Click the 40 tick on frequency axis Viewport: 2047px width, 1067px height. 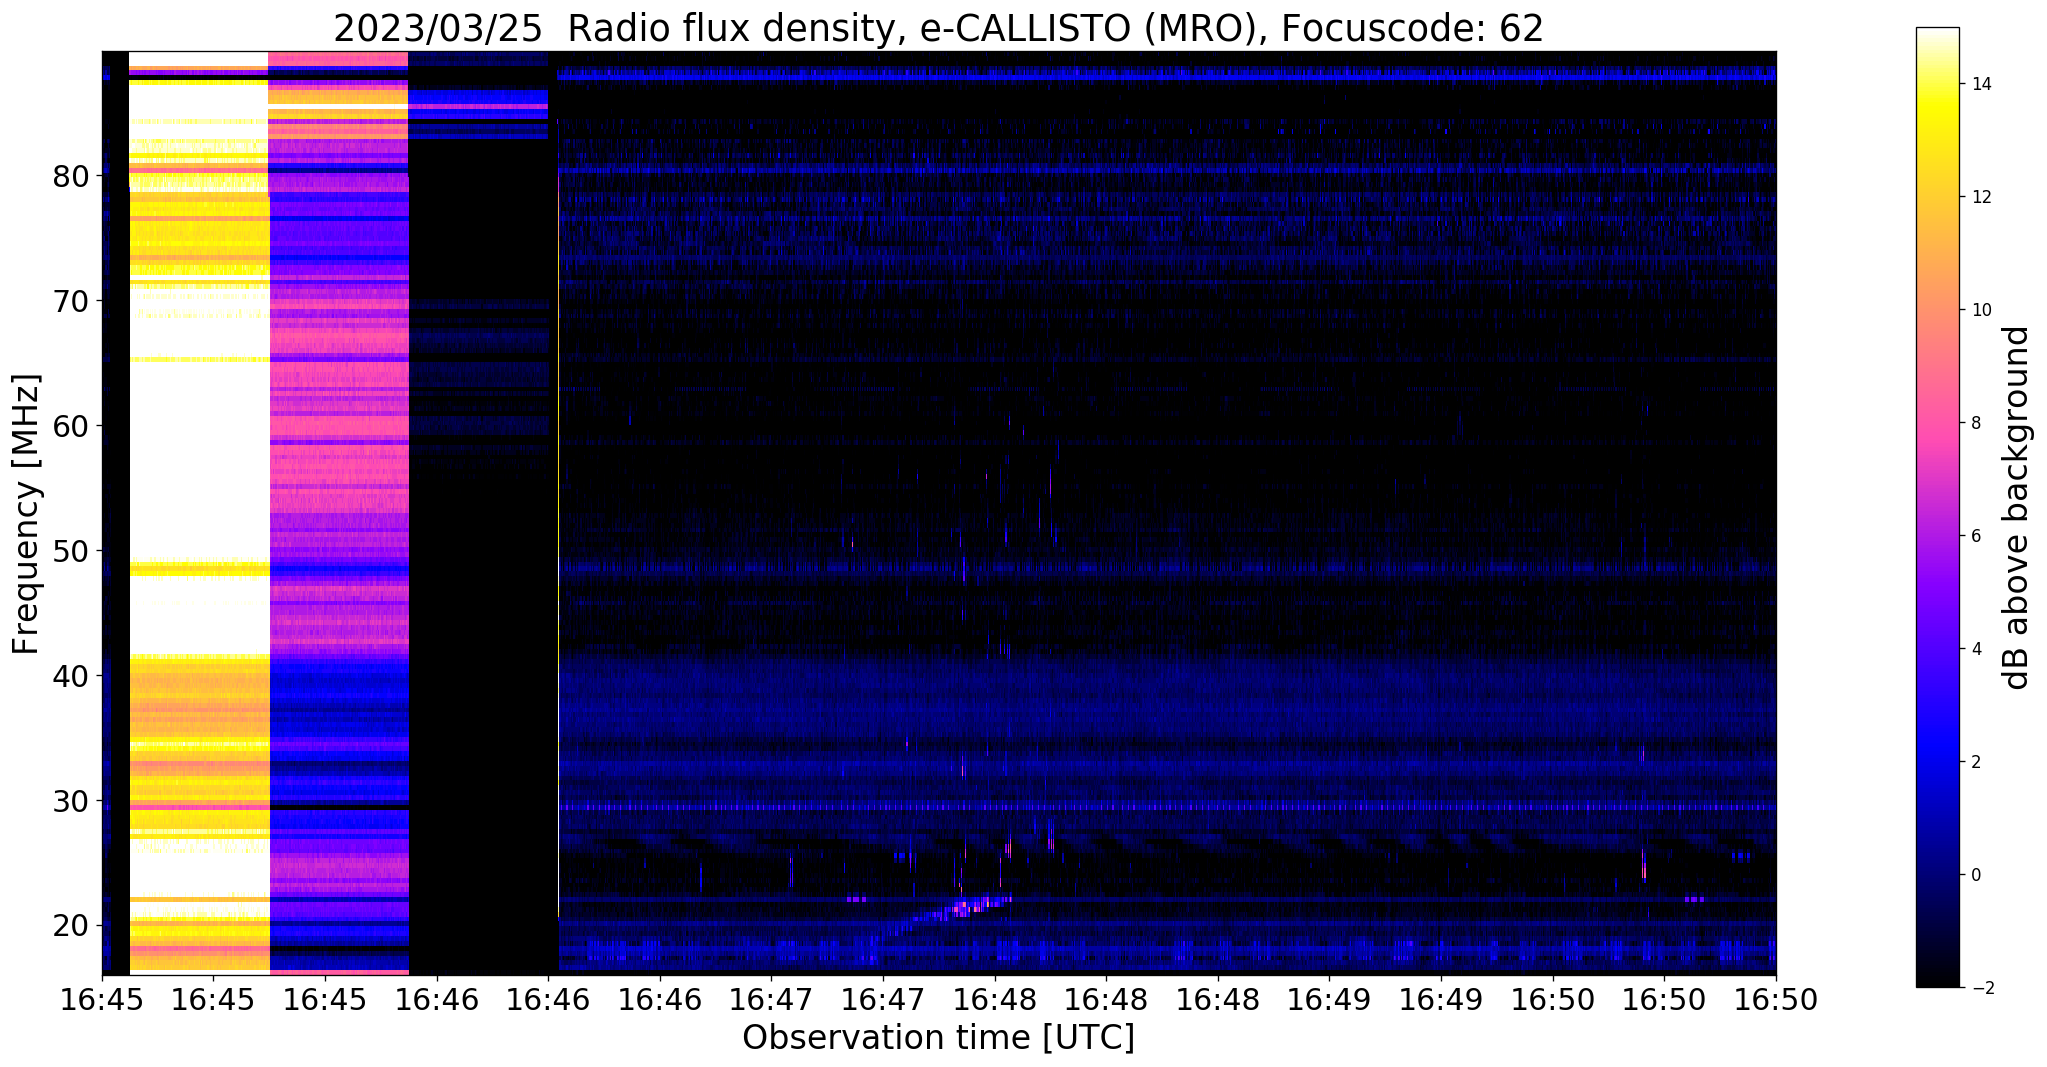(x=72, y=676)
